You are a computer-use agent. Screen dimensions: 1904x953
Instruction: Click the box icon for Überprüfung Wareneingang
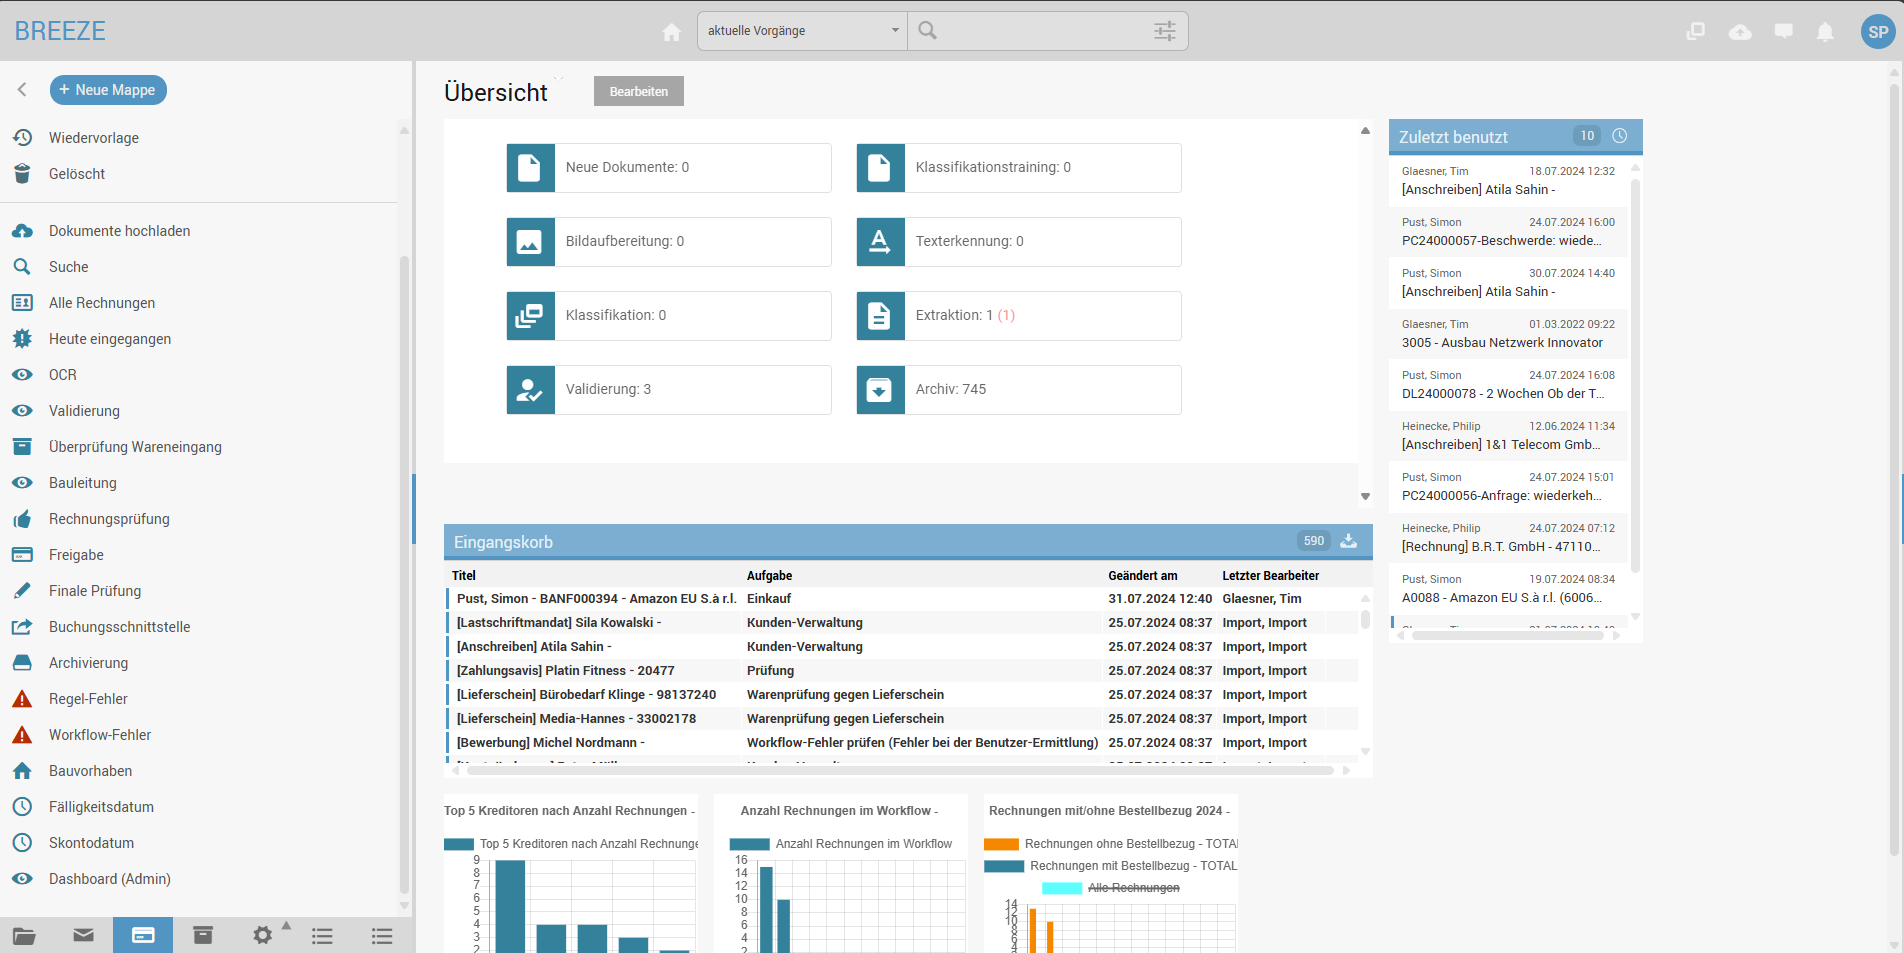pos(22,447)
